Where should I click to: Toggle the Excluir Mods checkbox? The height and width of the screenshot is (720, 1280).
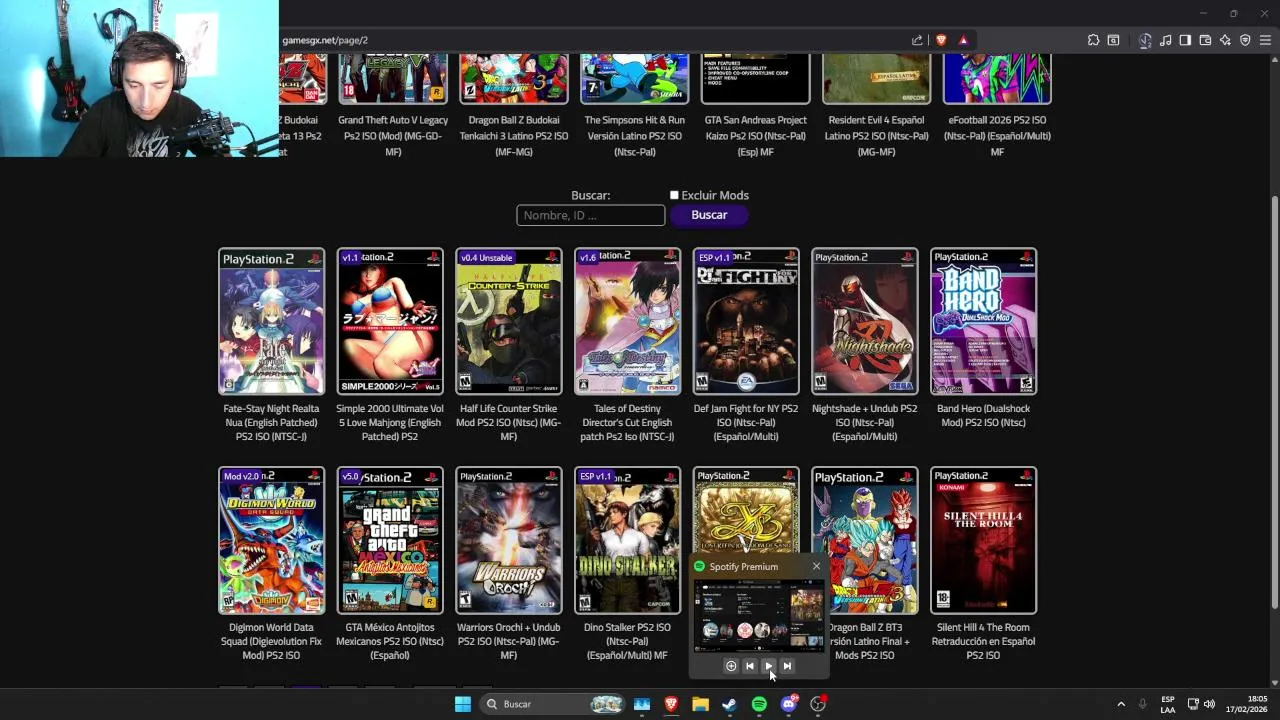click(674, 195)
